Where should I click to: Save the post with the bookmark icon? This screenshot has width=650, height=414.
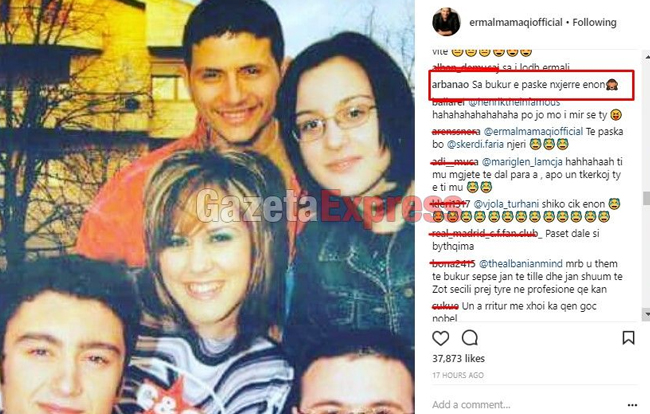[x=628, y=338]
